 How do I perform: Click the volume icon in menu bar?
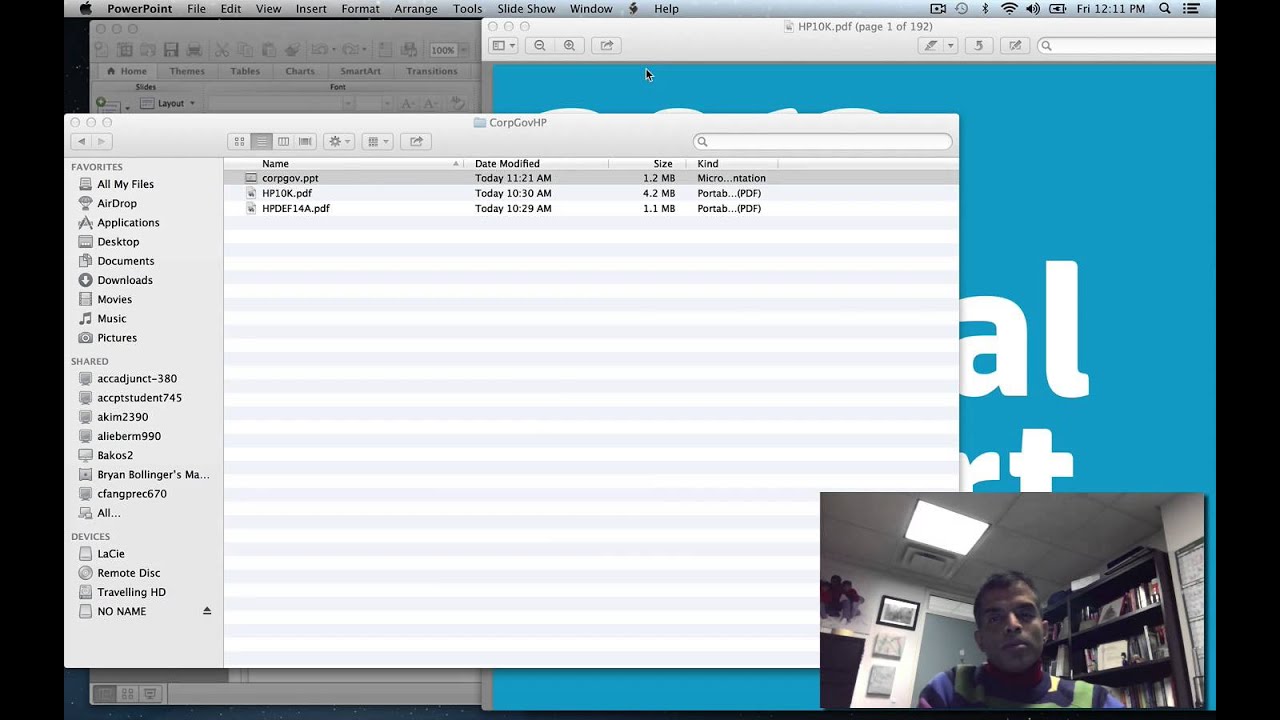[1033, 8]
